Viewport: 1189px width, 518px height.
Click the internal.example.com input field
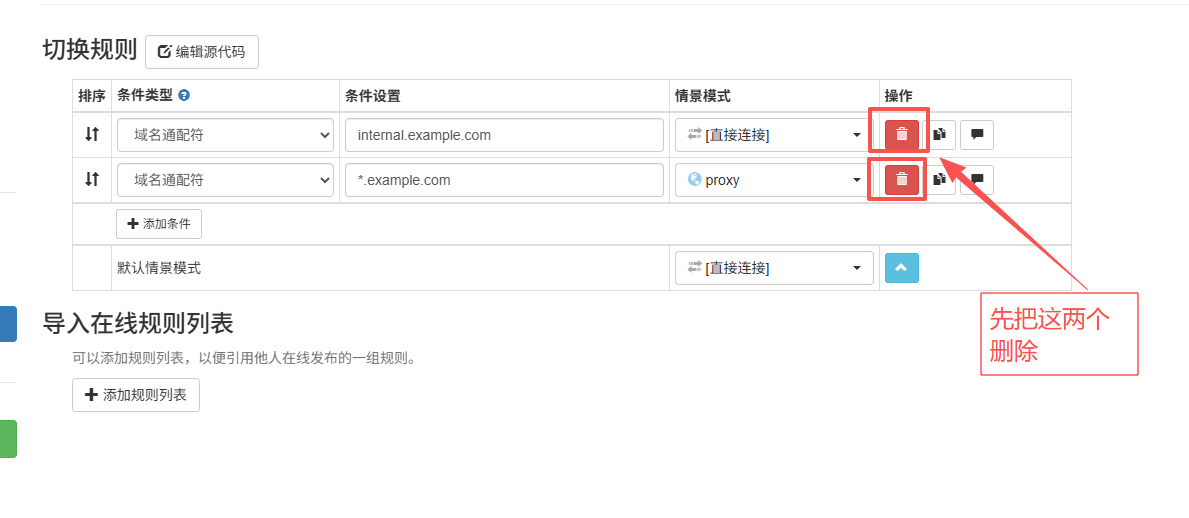(x=504, y=135)
